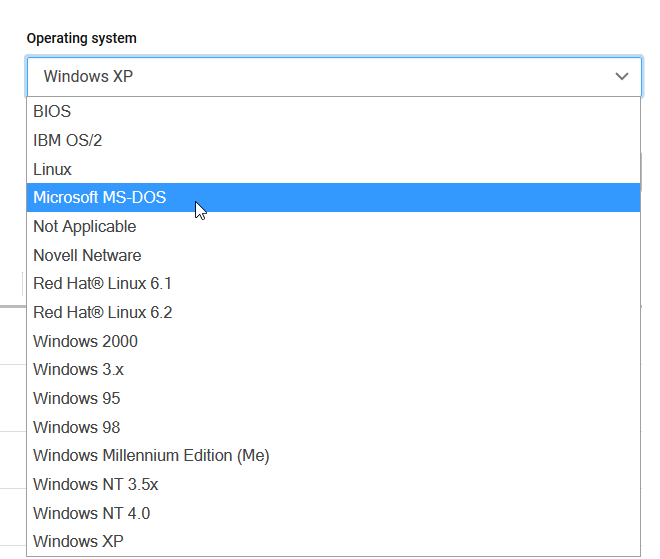660x559 pixels.
Task: Choose Windows 2000 option
Action: coord(333,341)
